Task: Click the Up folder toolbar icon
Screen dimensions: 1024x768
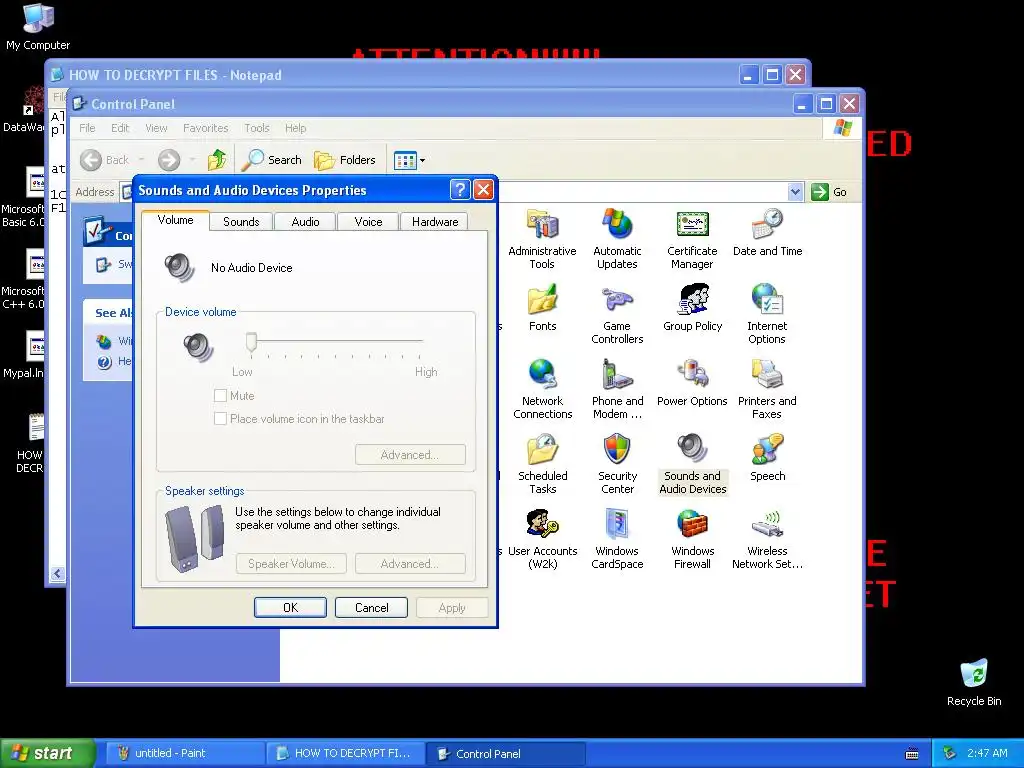Action: [217, 159]
